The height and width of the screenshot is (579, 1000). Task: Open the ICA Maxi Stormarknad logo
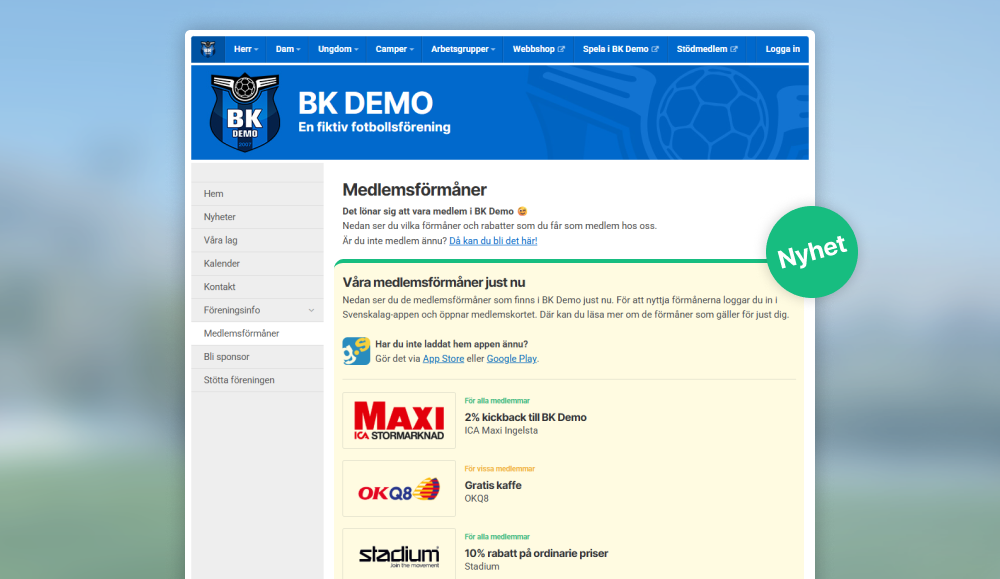point(399,421)
